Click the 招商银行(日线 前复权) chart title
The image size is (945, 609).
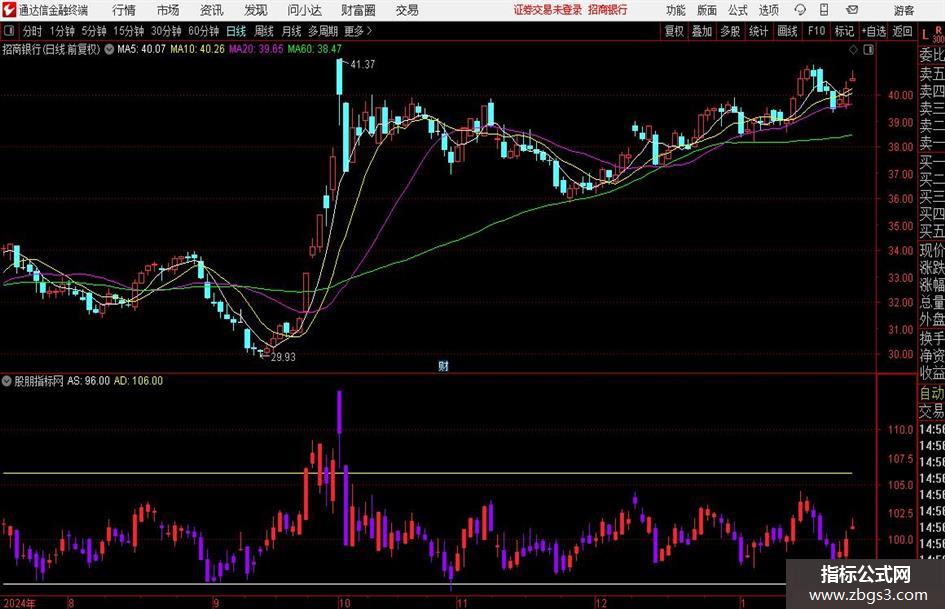coord(51,49)
